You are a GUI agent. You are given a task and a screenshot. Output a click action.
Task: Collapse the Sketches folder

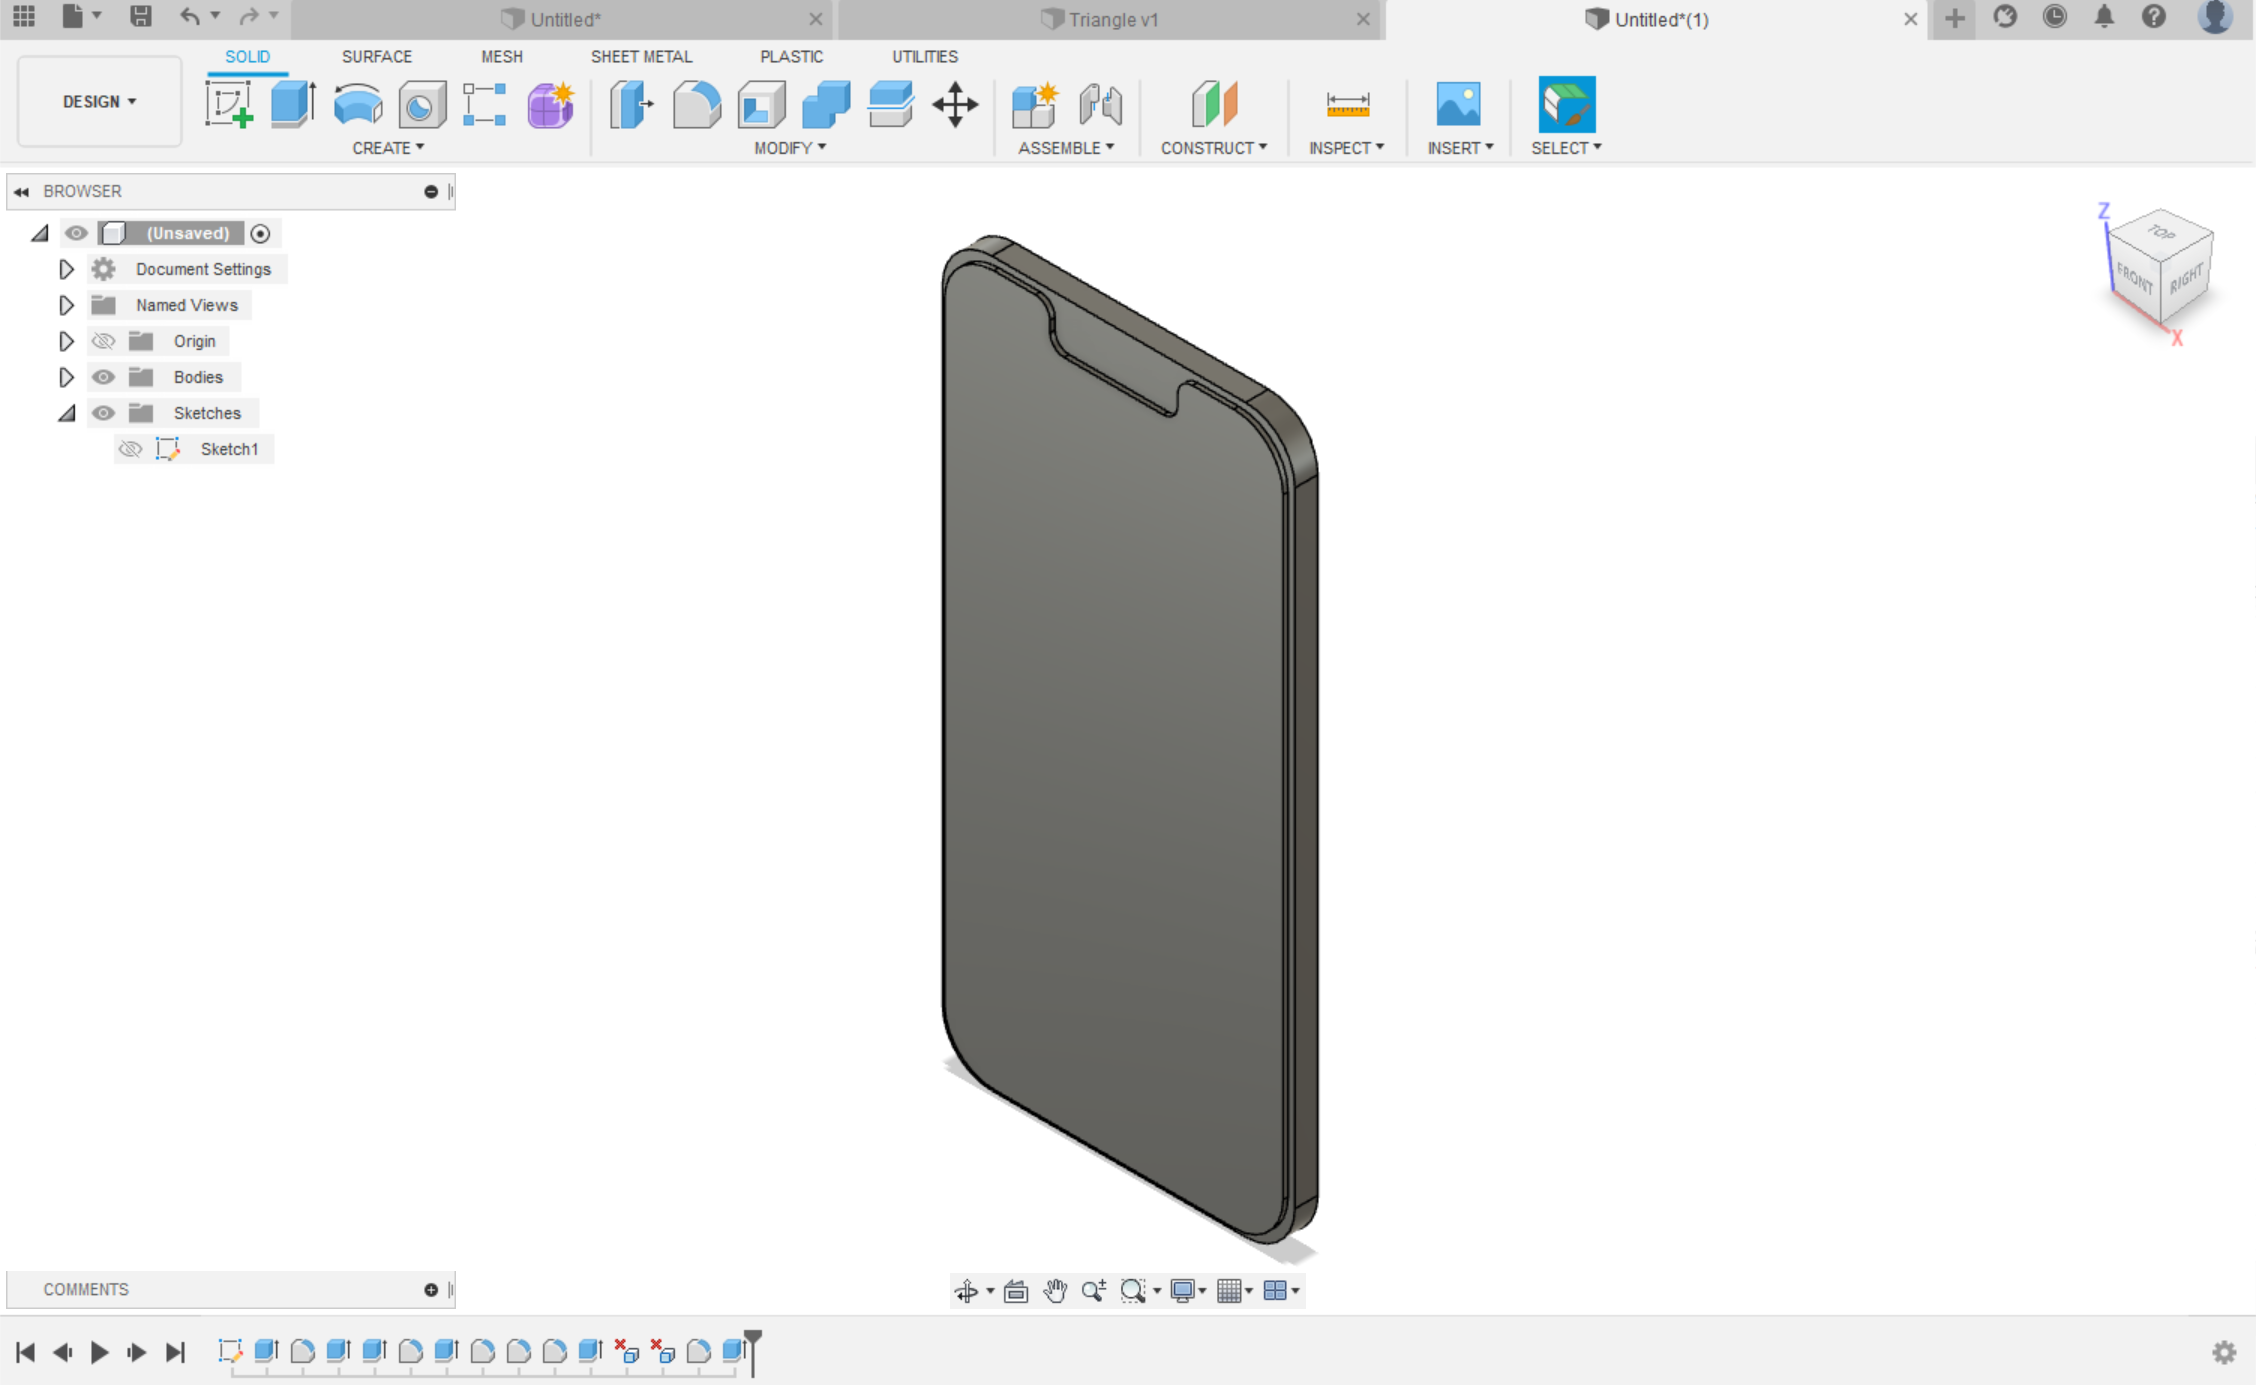point(66,413)
